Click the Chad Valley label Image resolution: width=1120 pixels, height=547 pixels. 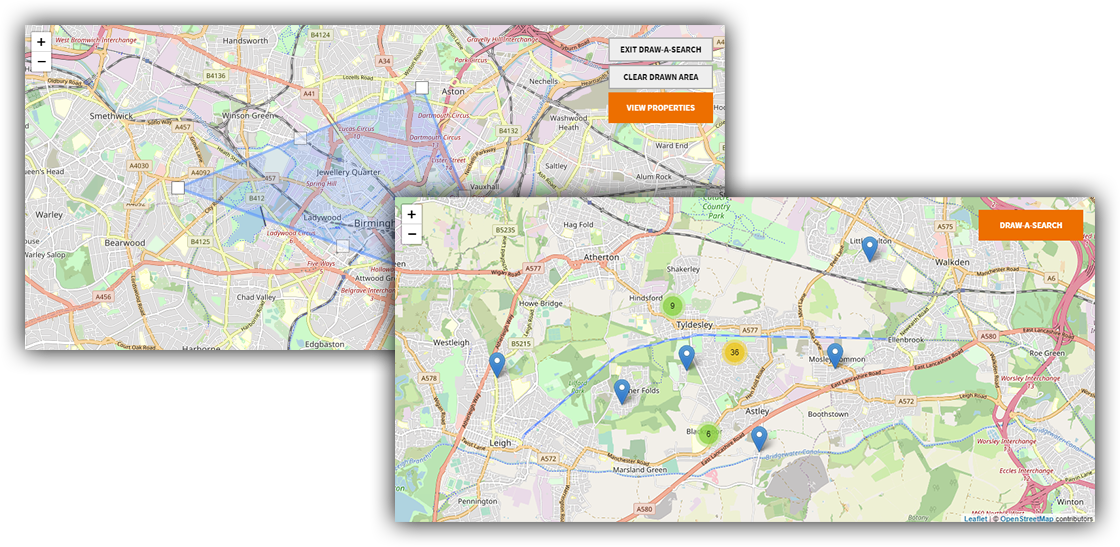pyautogui.click(x=256, y=296)
